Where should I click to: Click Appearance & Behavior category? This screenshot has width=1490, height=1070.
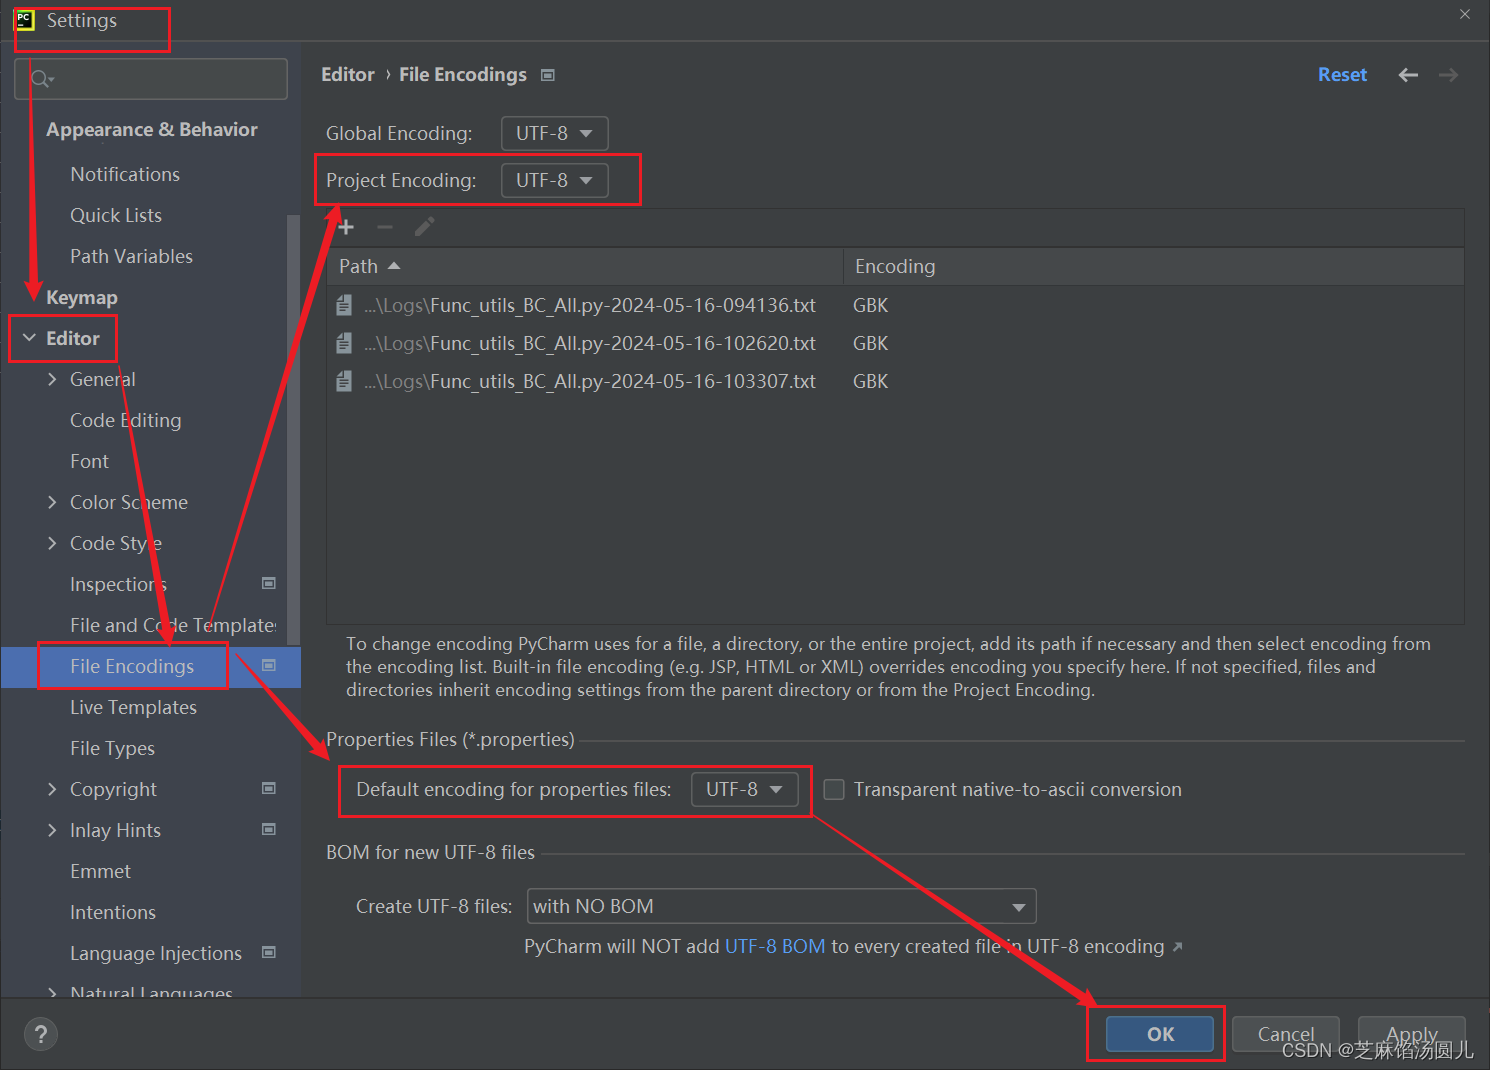[x=152, y=129]
